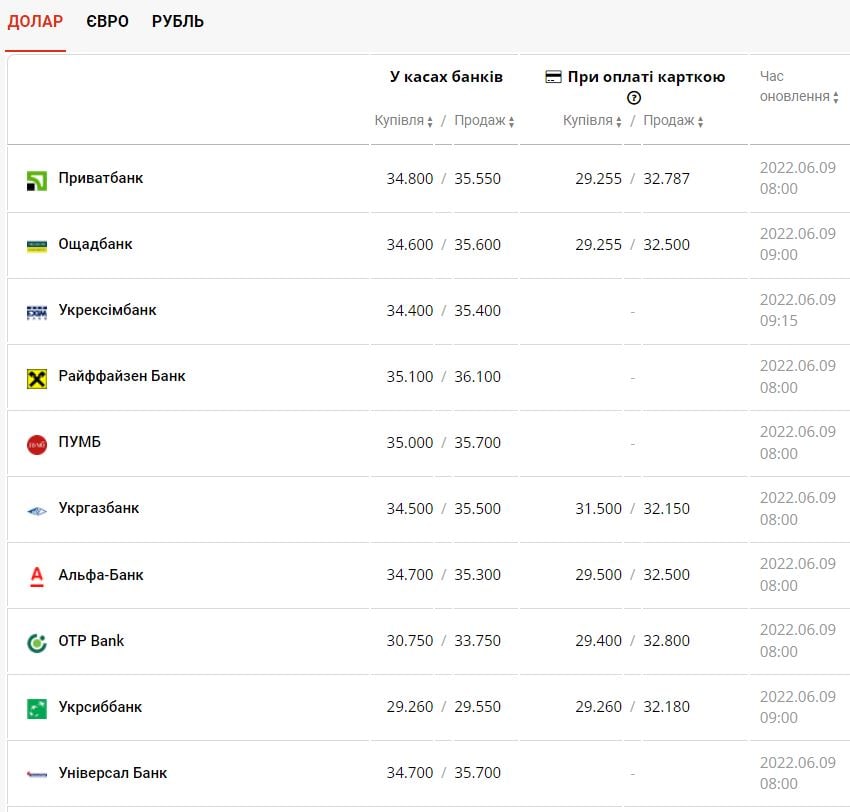Sort by card payment Продаж column
Image resolution: width=850 pixels, height=812 pixels.
[673, 121]
